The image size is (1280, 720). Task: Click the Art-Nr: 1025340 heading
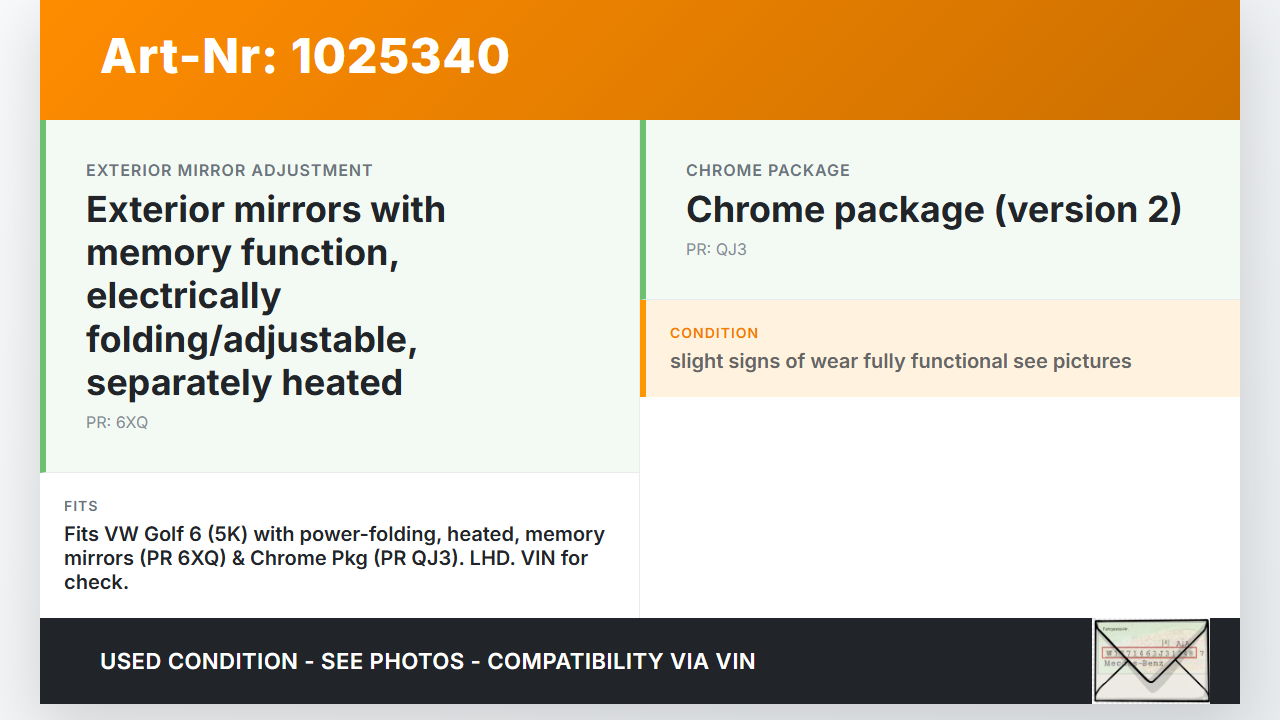(305, 56)
